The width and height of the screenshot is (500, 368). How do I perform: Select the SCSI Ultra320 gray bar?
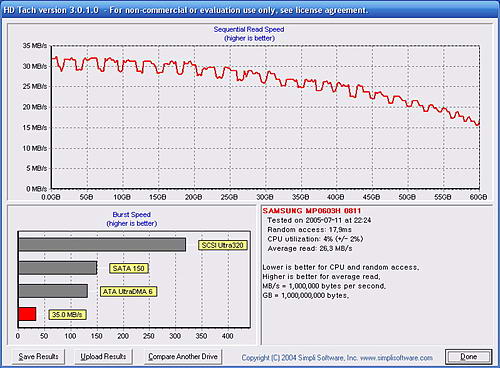(x=102, y=245)
